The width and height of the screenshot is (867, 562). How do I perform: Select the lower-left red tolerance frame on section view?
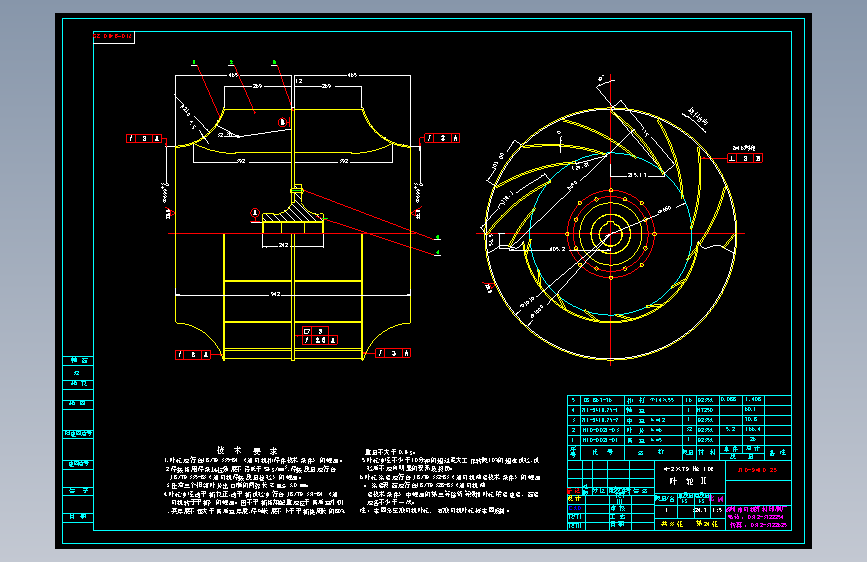[x=192, y=355]
